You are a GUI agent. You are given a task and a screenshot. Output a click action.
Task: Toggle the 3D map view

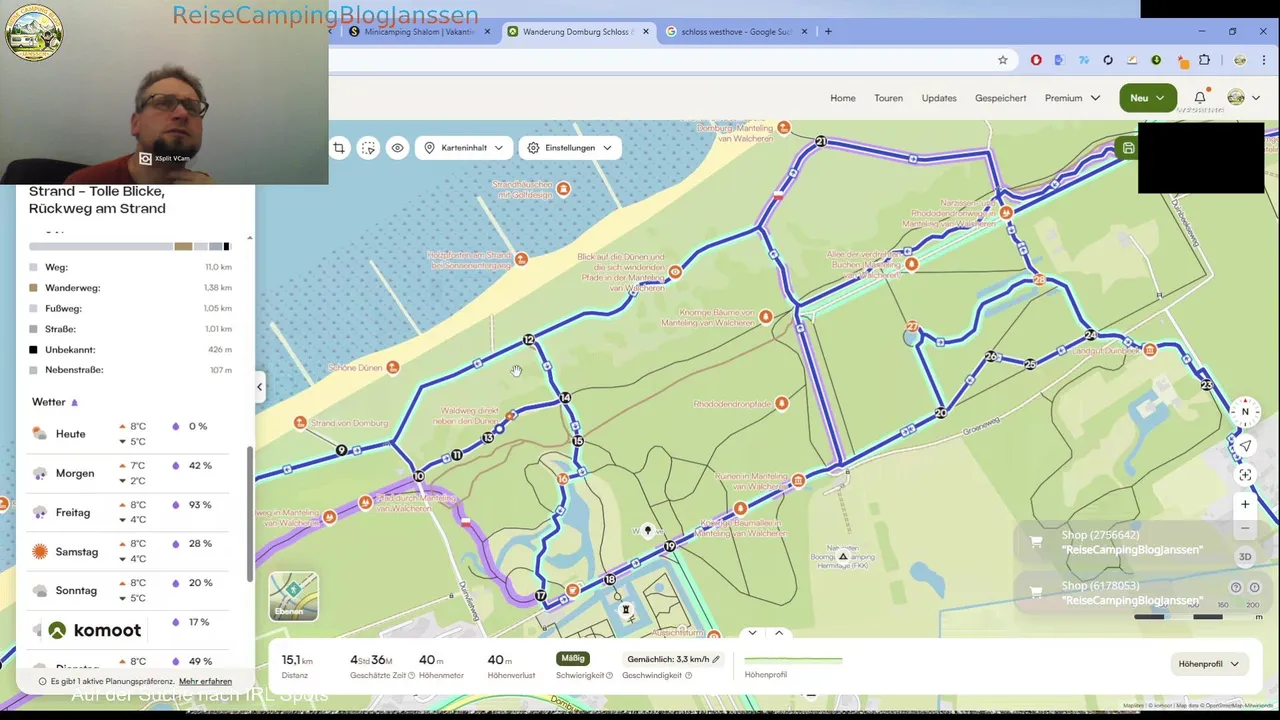pos(1245,557)
